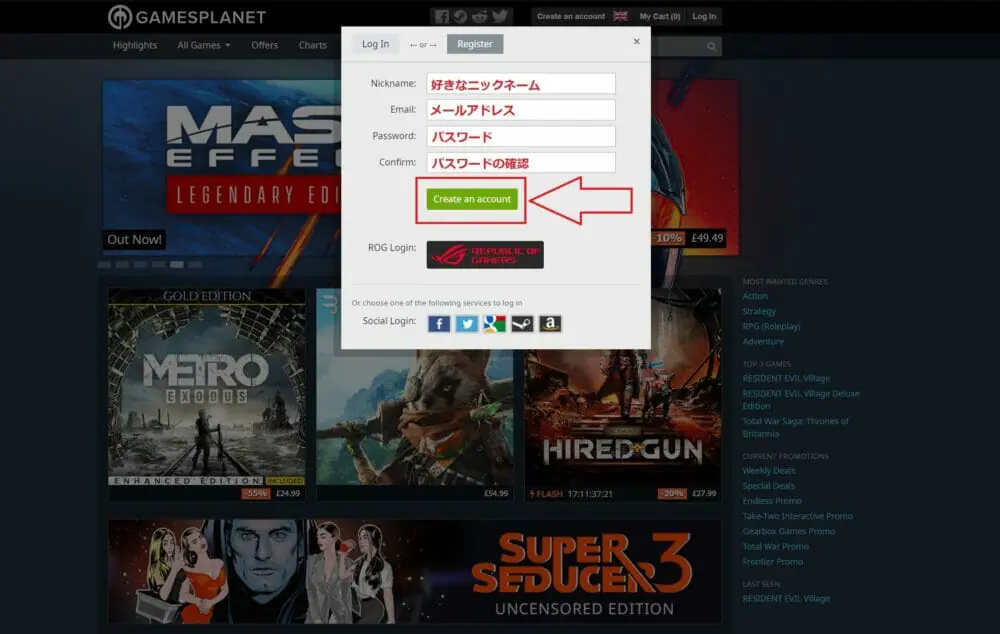The height and width of the screenshot is (634, 1000).
Task: Click the Republic of Gamers login button
Action: click(x=485, y=255)
